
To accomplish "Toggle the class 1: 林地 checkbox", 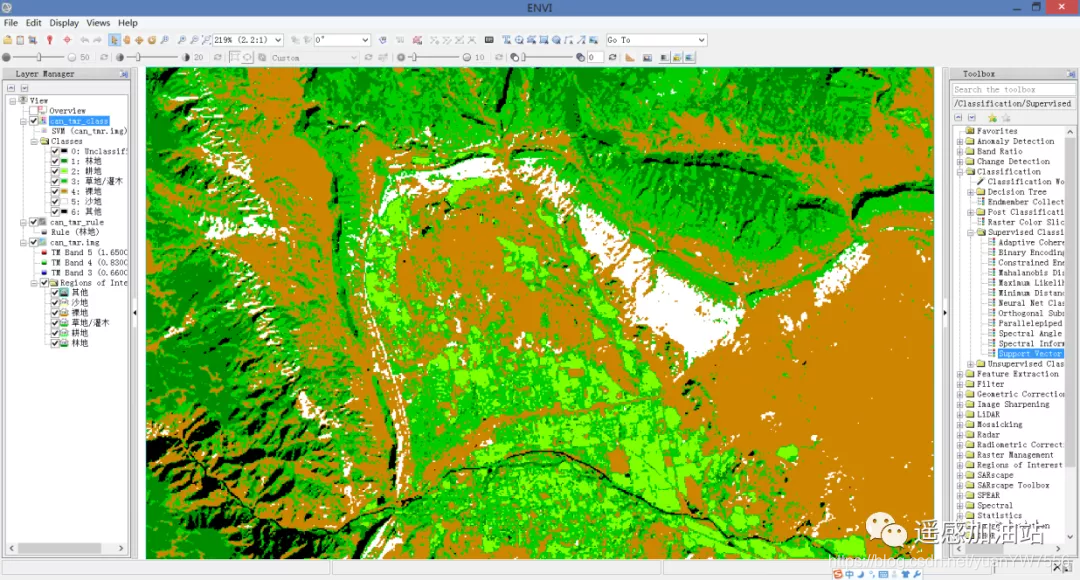I will pyautogui.click(x=55, y=161).
